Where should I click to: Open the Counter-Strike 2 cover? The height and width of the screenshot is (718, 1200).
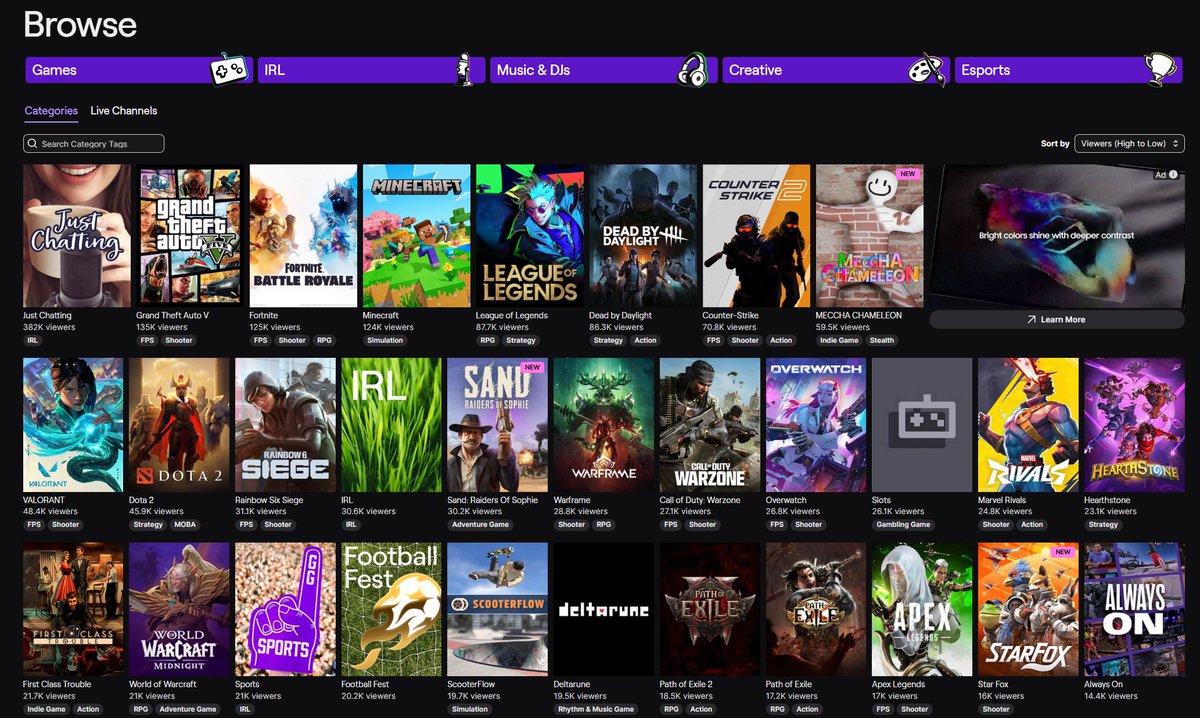756,236
